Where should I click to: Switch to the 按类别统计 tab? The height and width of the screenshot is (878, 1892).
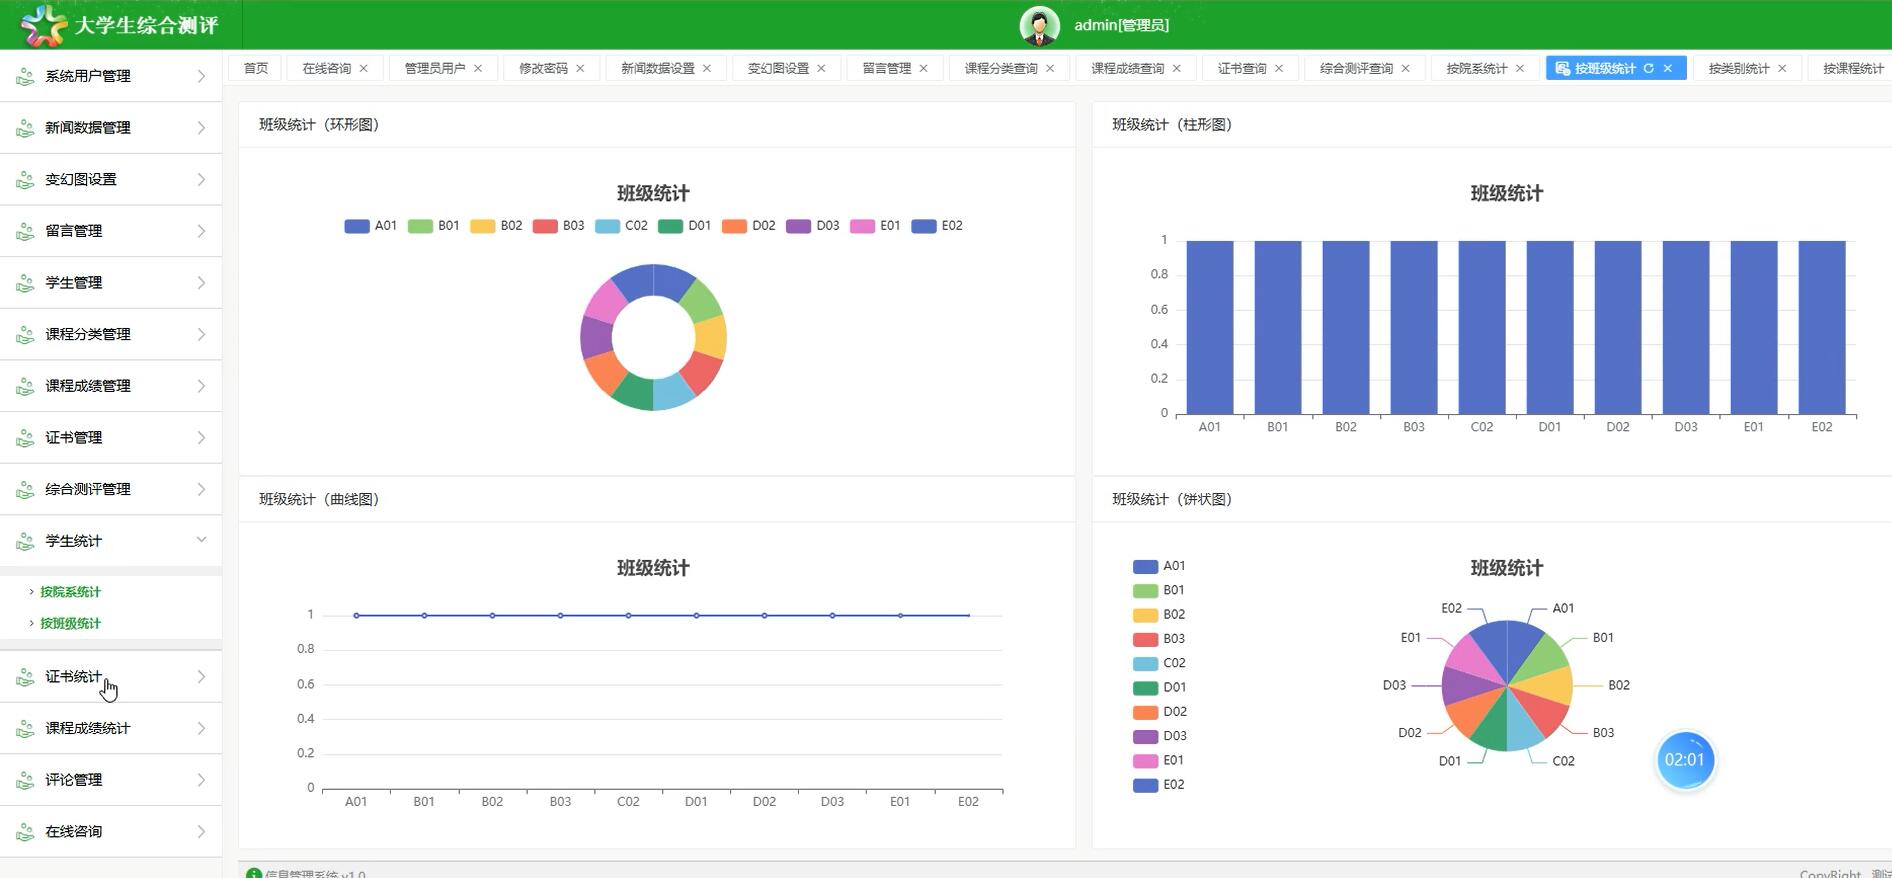(1739, 68)
